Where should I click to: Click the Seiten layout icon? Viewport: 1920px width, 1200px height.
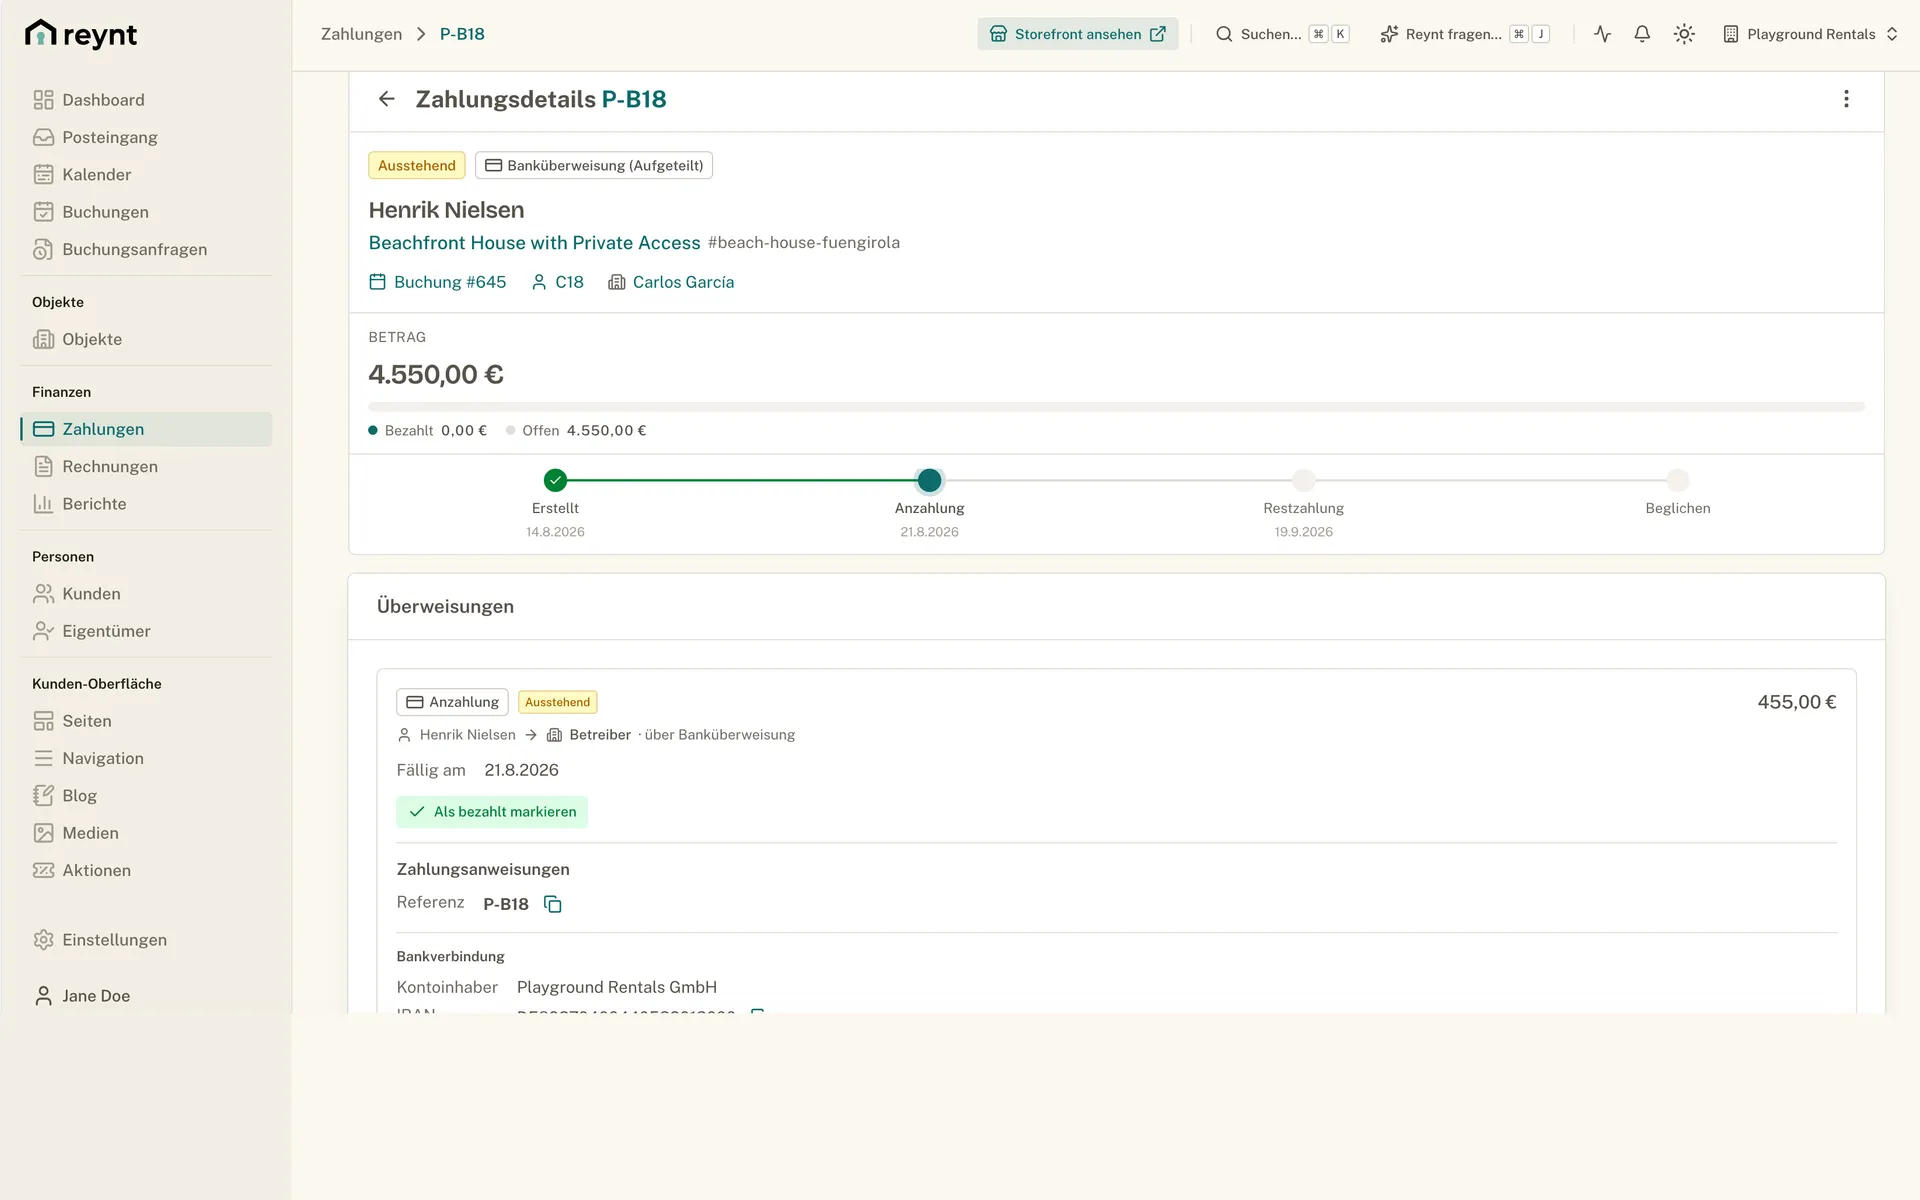(43, 721)
